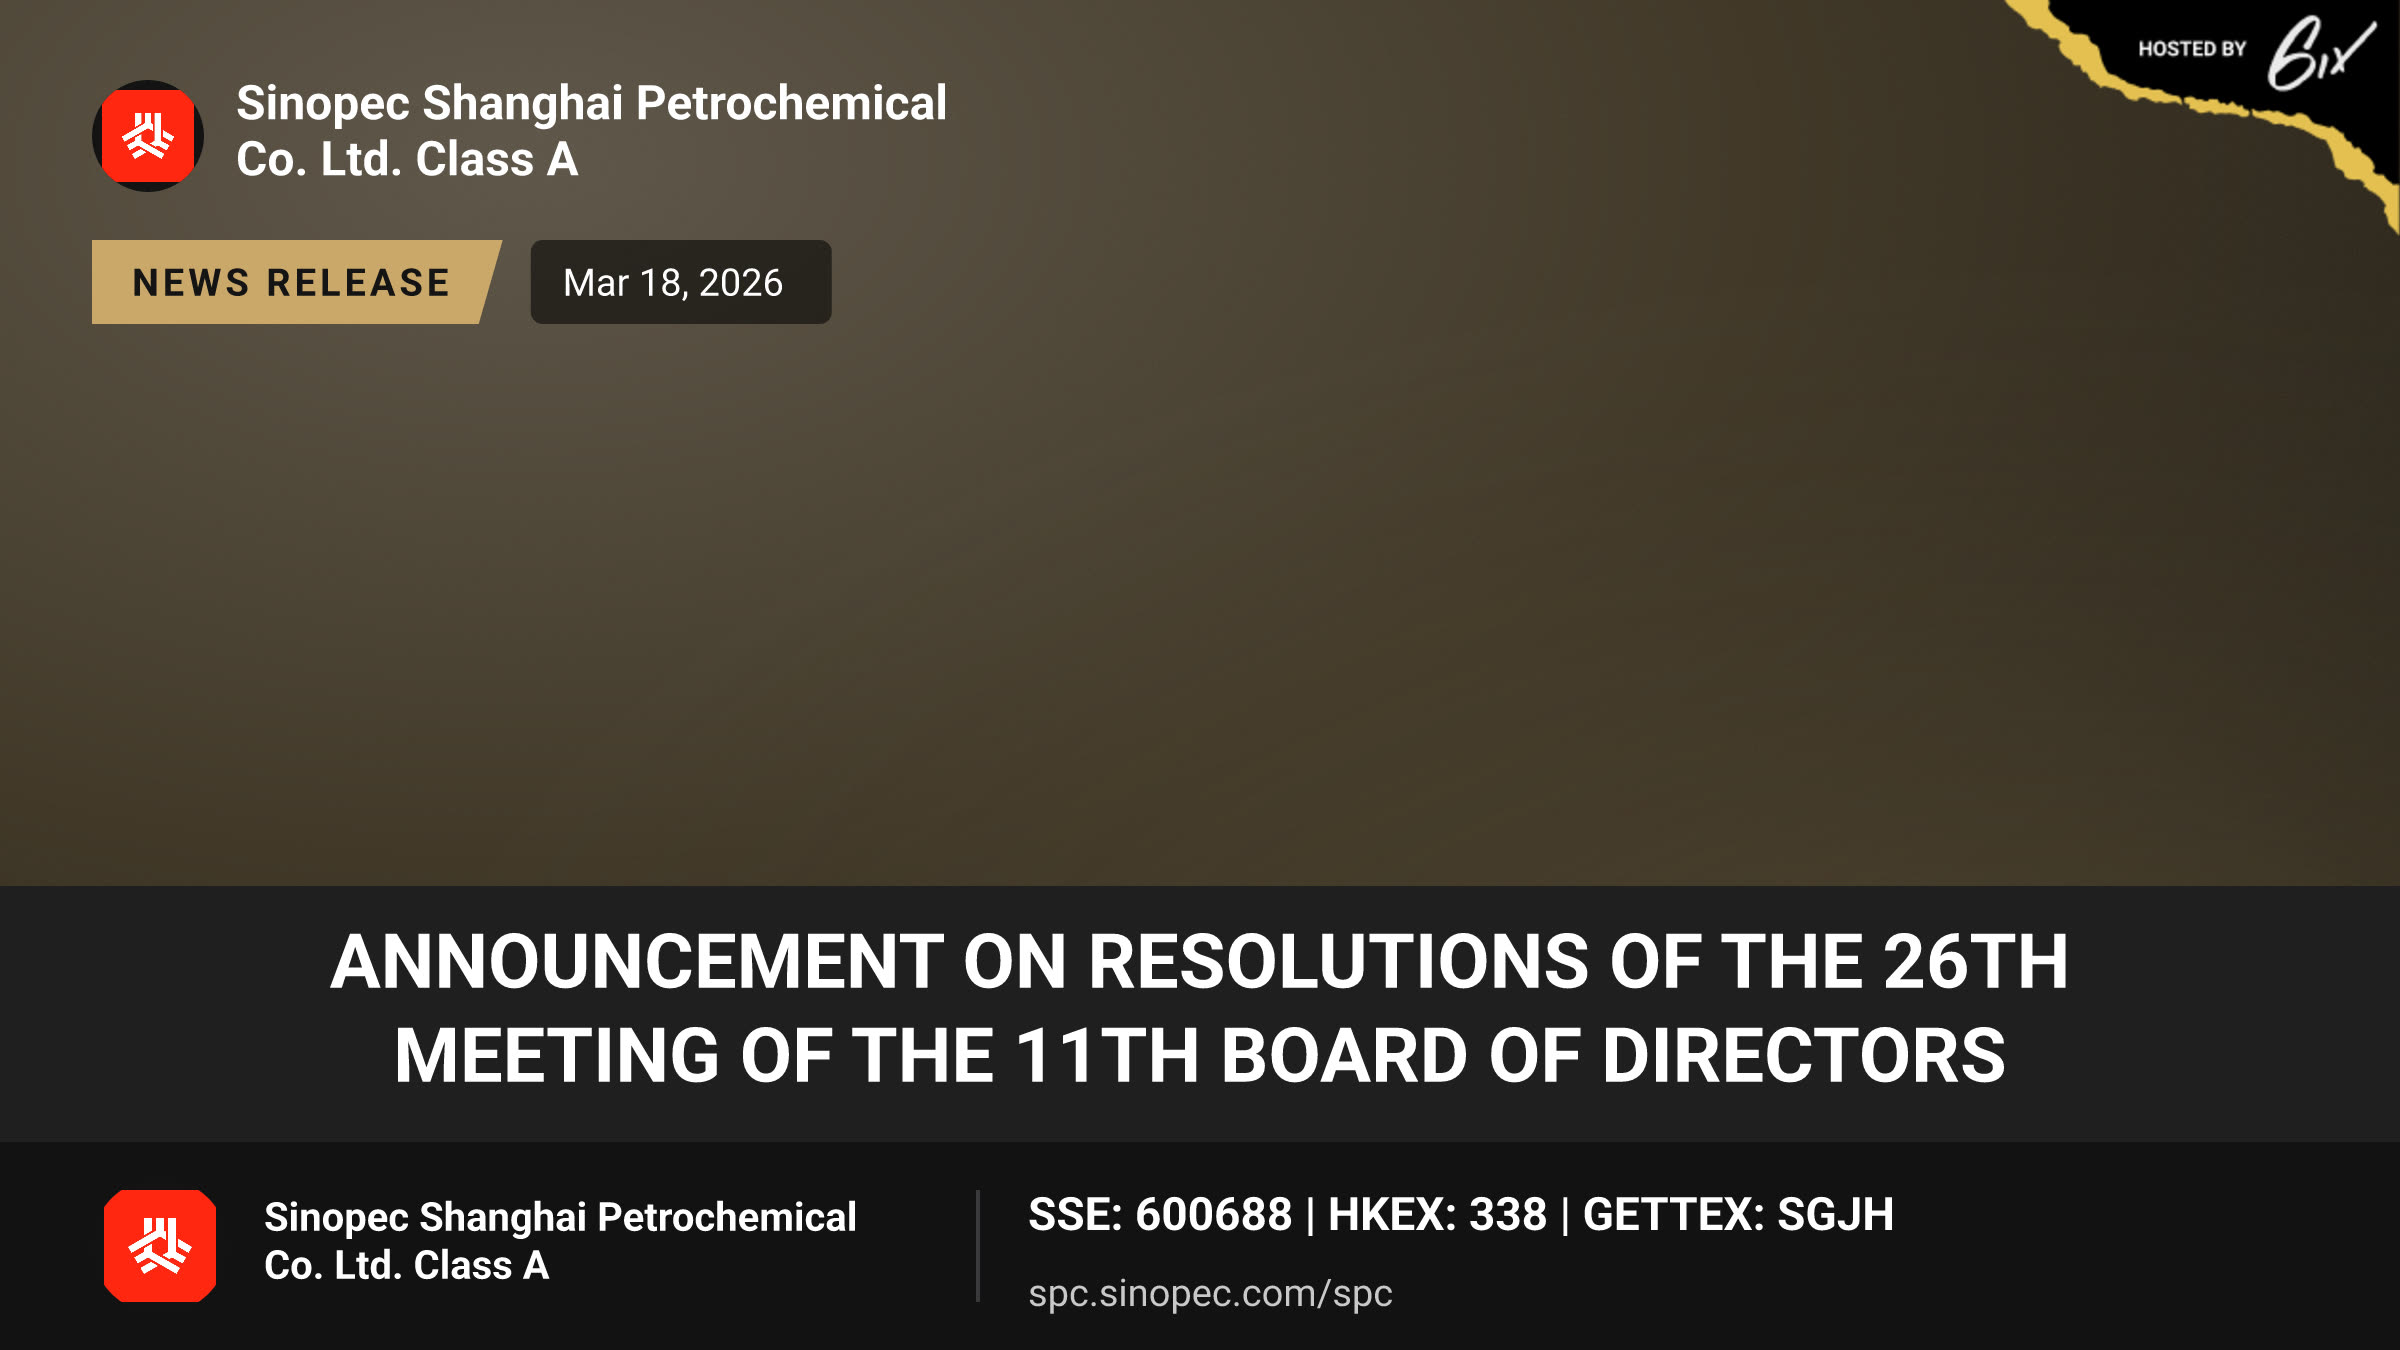Click the pipe separator between HKEX and GETTEX
Screen dimensions: 2400x1350
1565,1216
